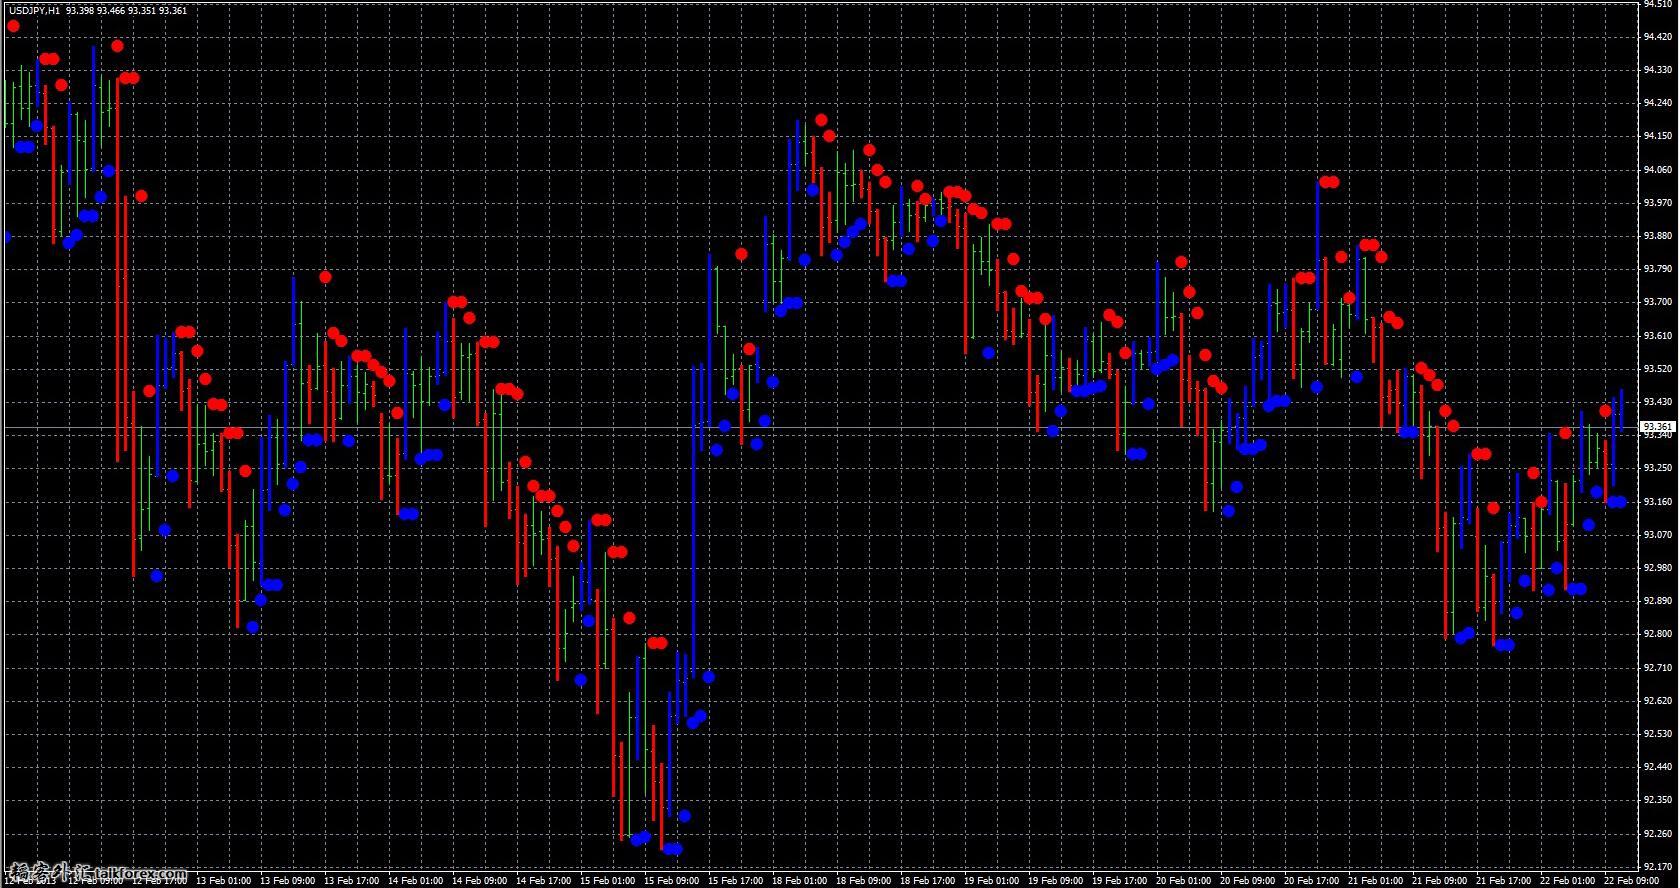1680x888 pixels.
Task: Pick the 20 Feb 17:00 time label
Action: 1311,881
